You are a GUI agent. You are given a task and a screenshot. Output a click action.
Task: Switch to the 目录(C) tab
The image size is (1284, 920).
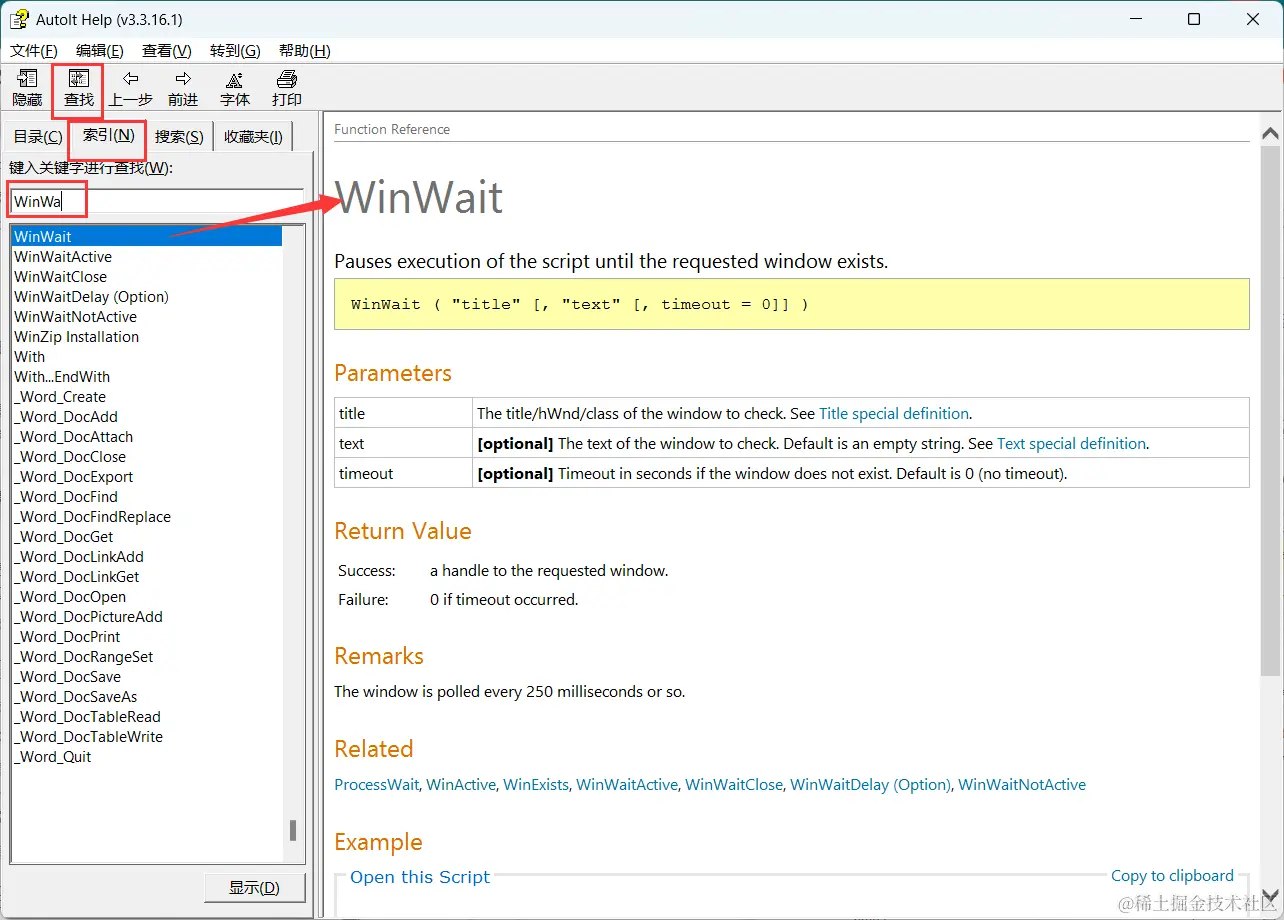point(38,137)
